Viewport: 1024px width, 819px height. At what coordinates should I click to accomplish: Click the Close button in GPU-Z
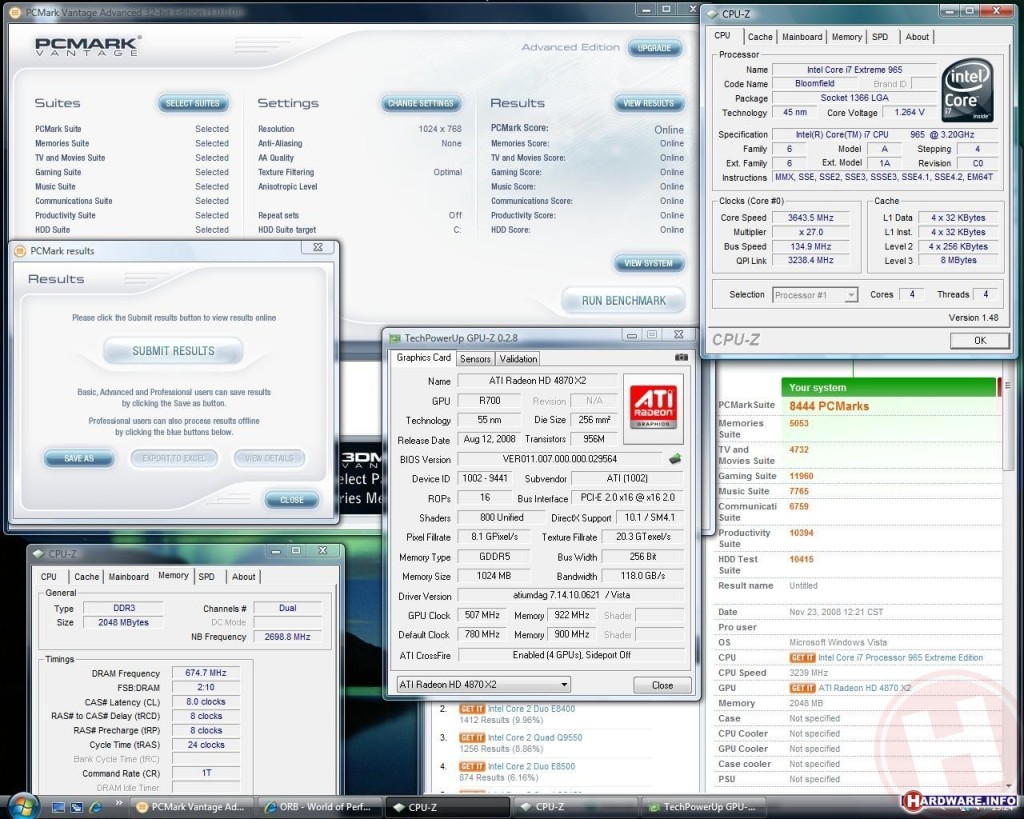click(x=662, y=685)
